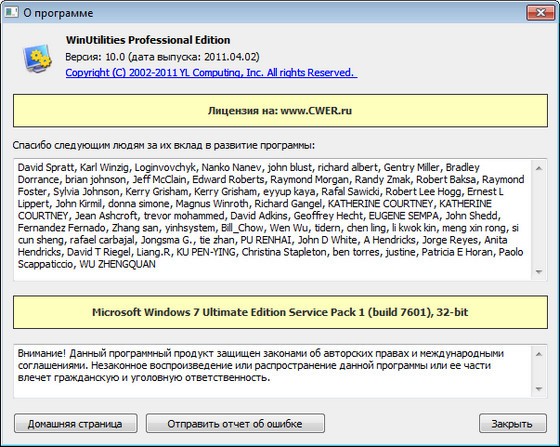This screenshot has height=447, width=560.
Task: Click the name Magnus Winroth
Action: tap(211, 204)
